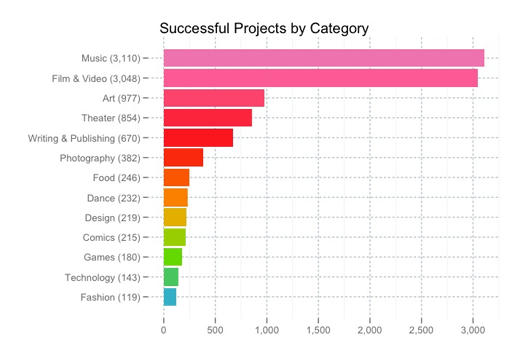Click the 1,000 axis tick label
This screenshot has height=360, width=520.
(x=267, y=330)
